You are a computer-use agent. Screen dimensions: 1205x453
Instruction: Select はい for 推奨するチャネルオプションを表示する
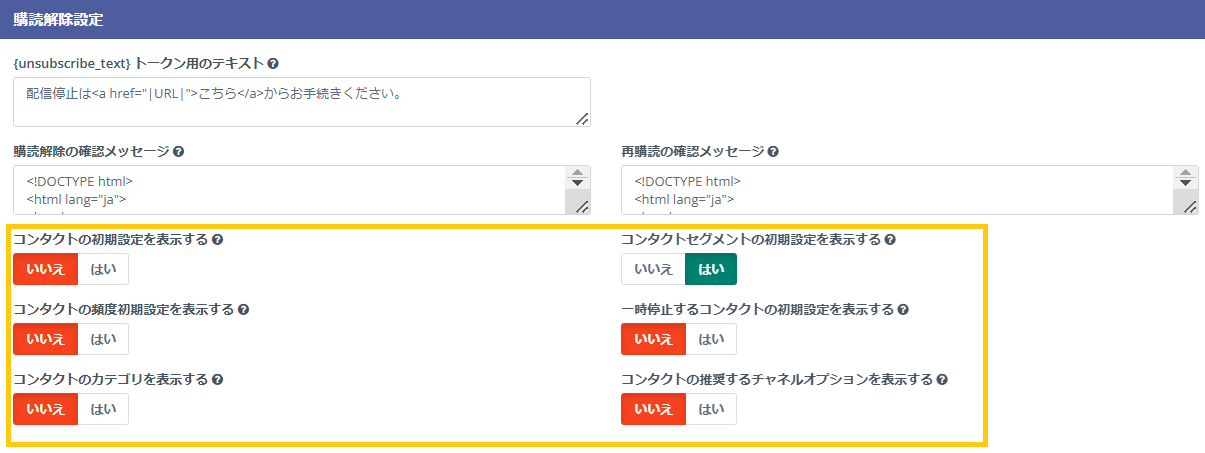711,409
